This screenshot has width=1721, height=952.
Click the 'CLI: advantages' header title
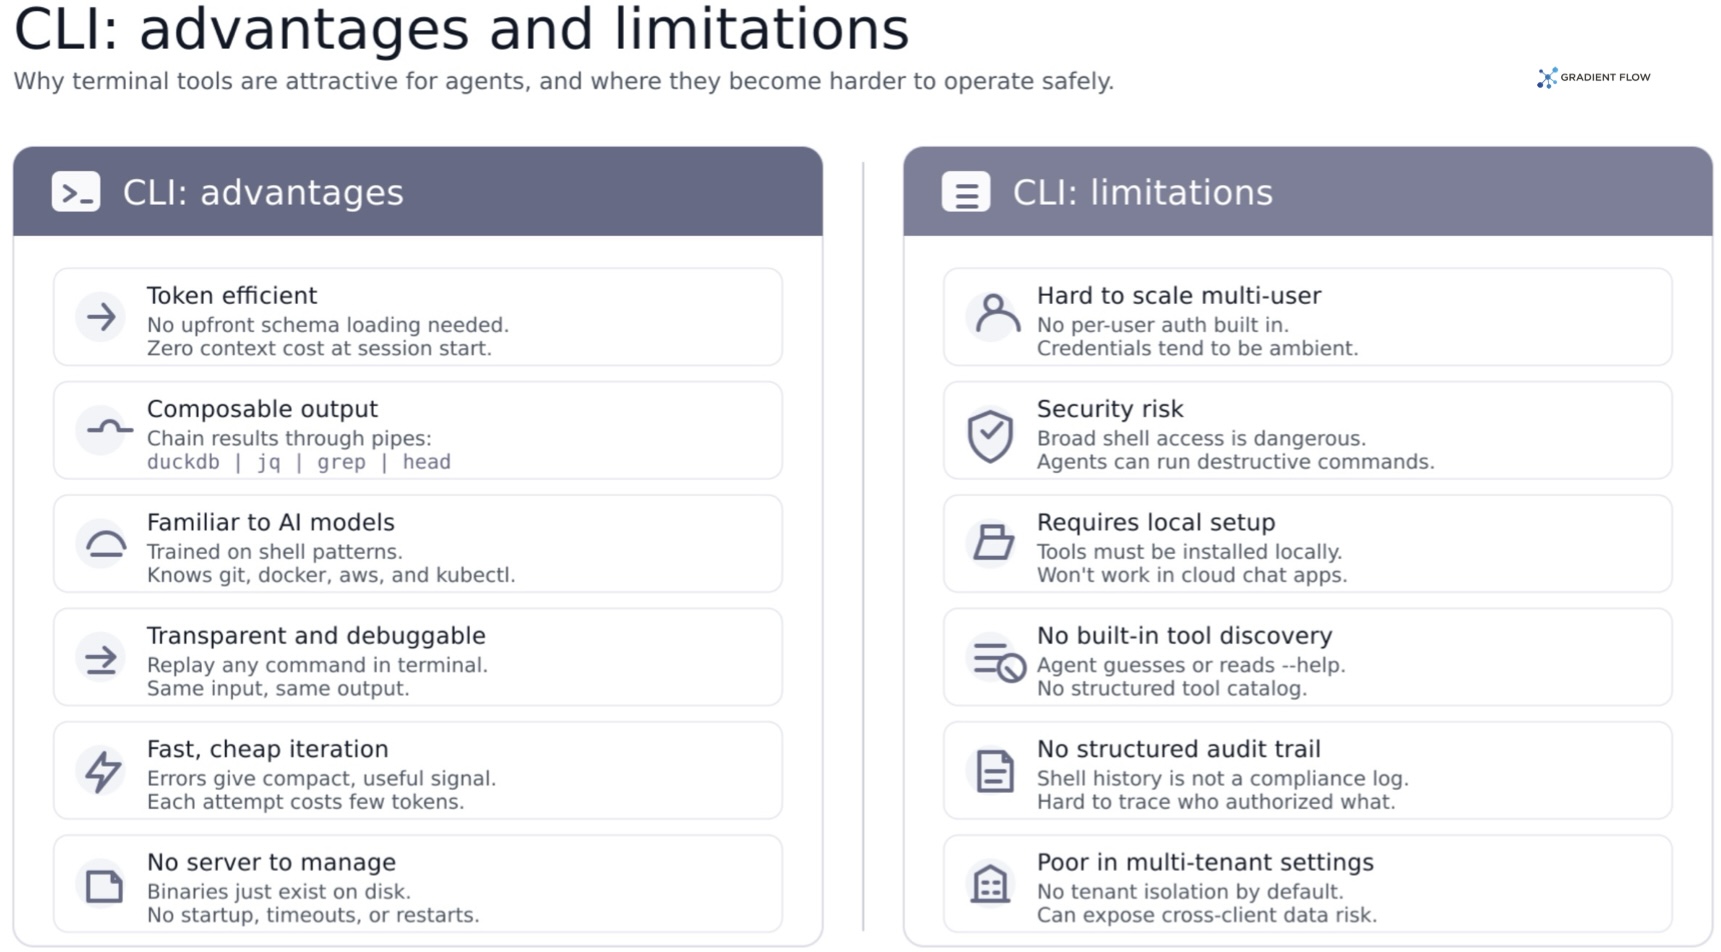[x=263, y=192]
